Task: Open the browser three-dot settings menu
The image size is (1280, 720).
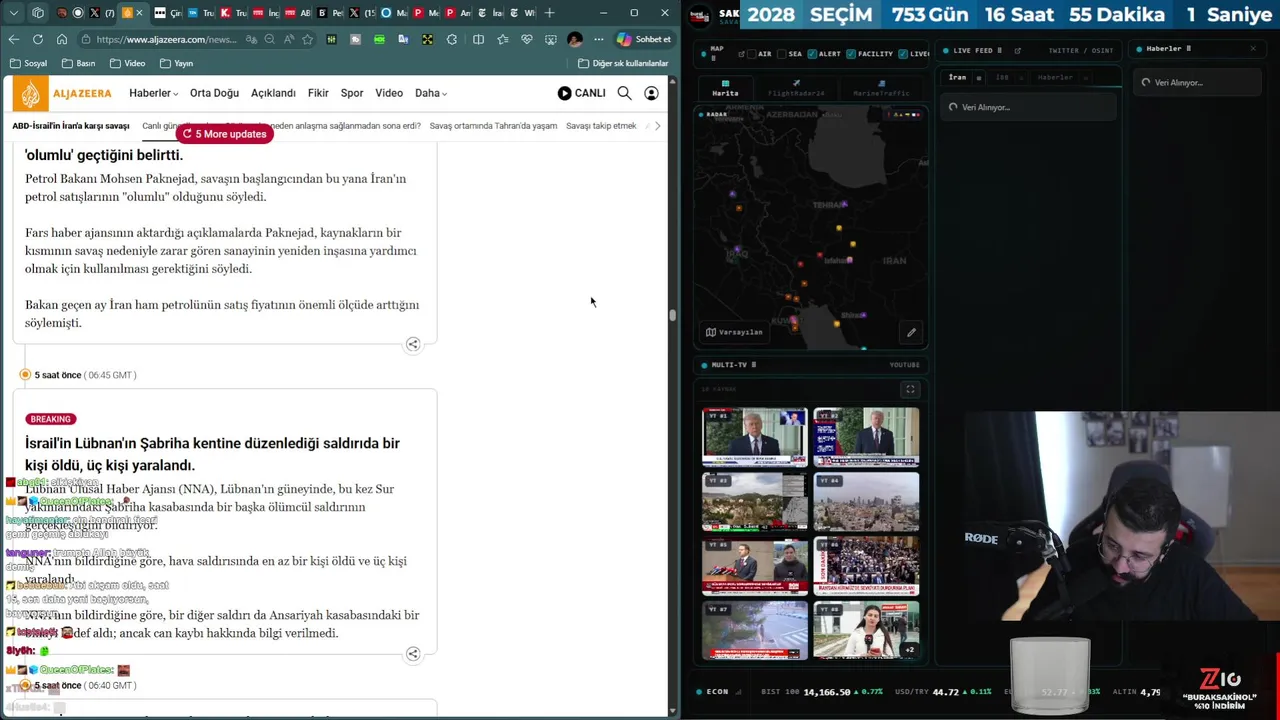Action: pyautogui.click(x=599, y=39)
